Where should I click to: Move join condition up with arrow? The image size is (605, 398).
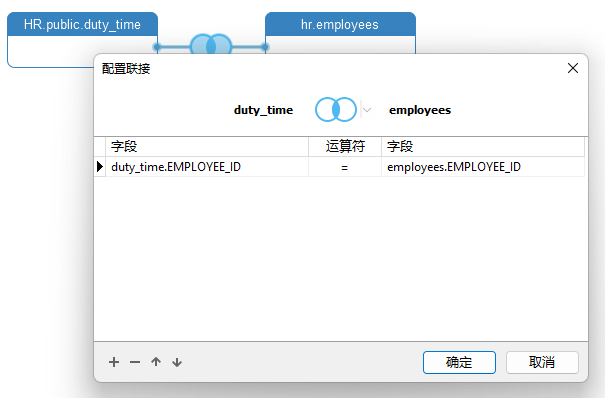156,362
